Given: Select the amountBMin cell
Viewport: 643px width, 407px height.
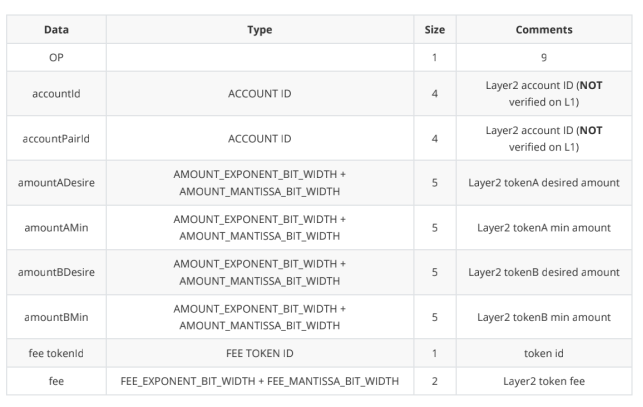Looking at the screenshot, I should [x=56, y=317].
